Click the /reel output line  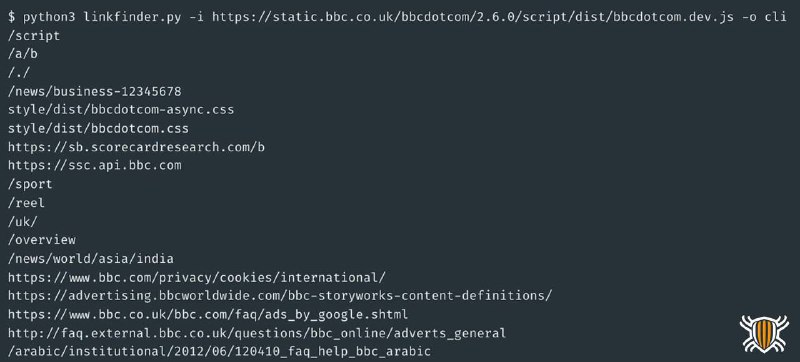[27, 203]
